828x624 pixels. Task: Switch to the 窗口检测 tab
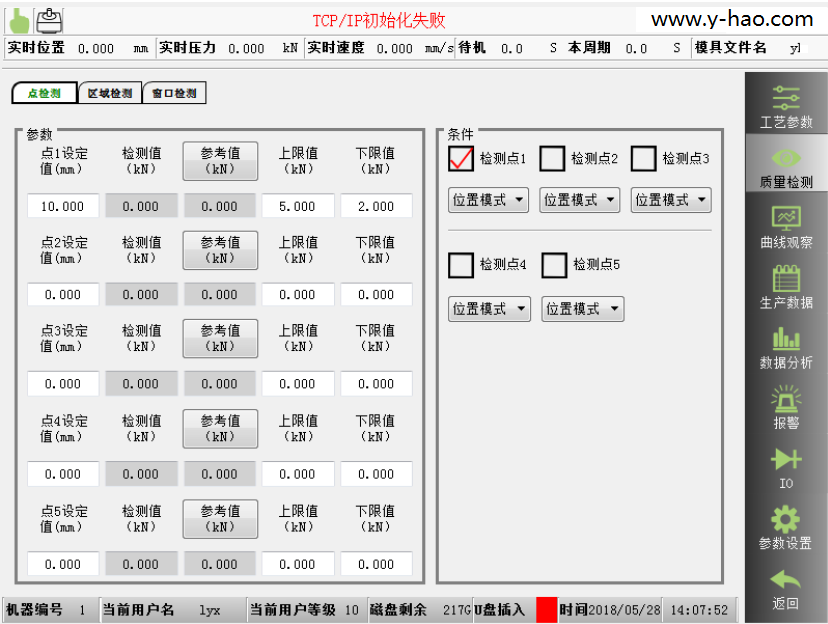(x=174, y=93)
